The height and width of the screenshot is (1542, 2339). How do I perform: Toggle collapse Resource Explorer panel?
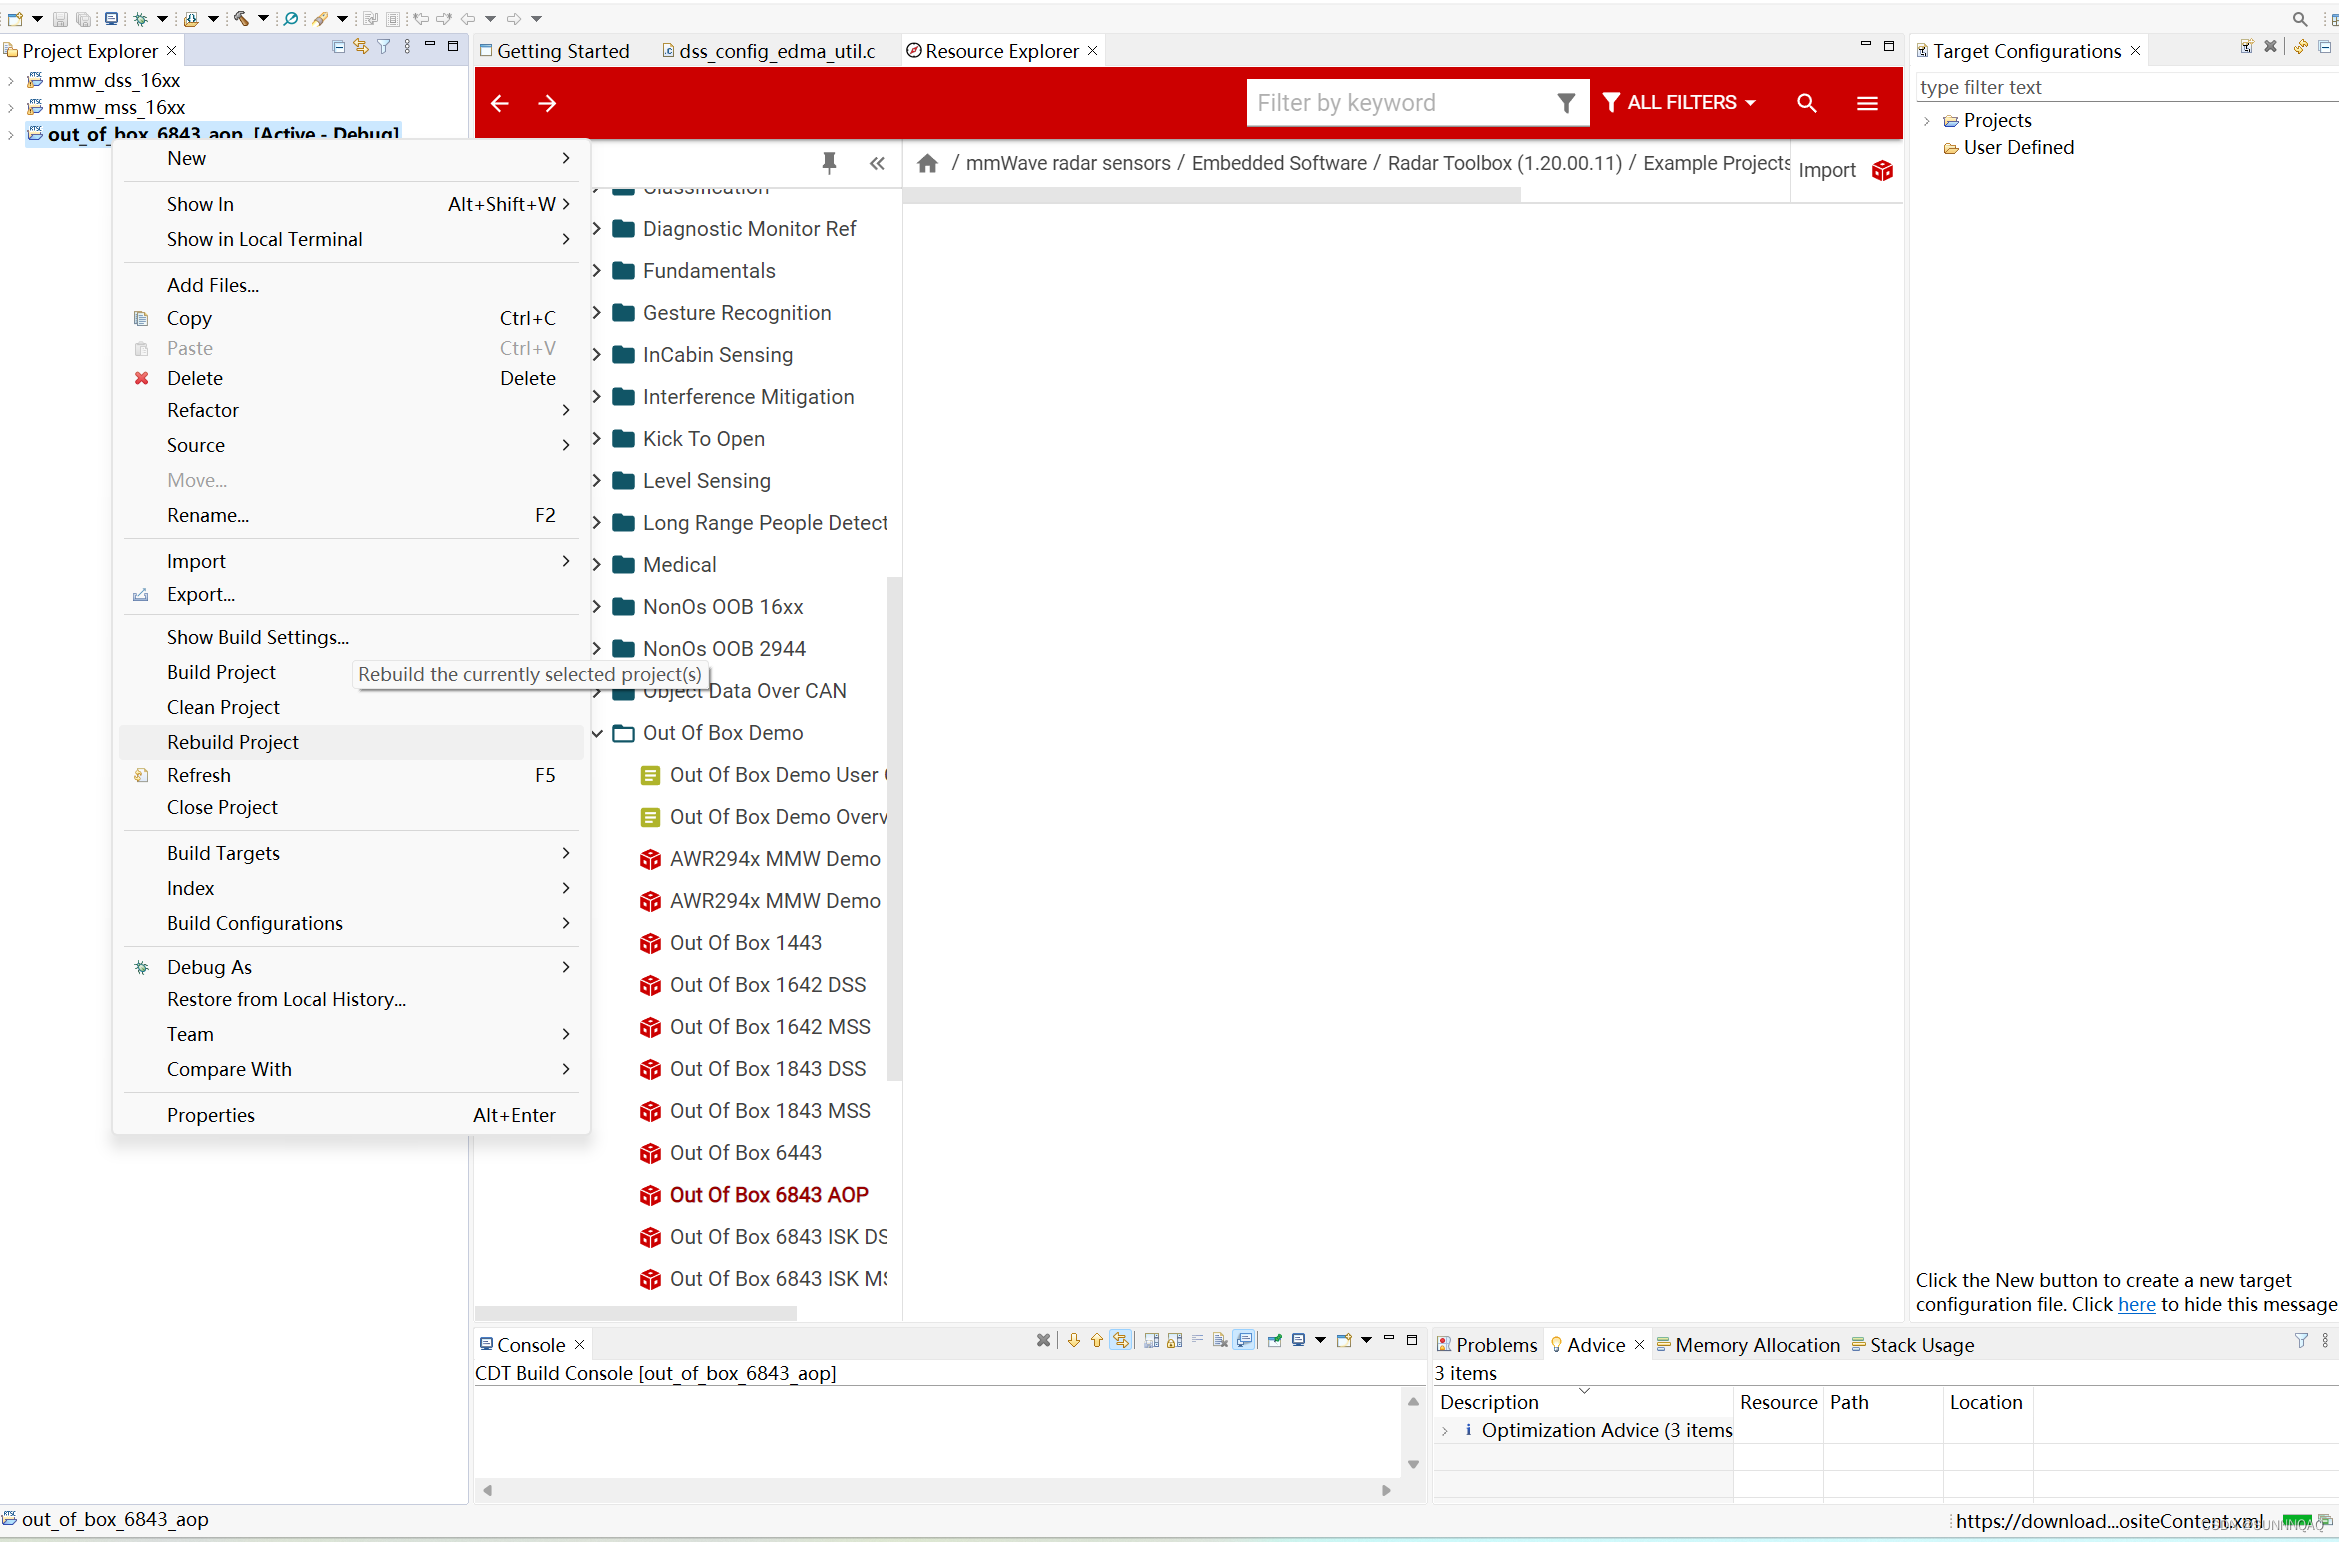(x=878, y=165)
